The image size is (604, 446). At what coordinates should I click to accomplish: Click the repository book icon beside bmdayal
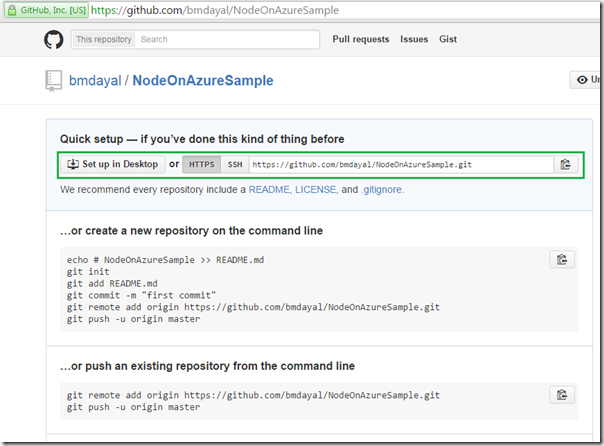click(x=54, y=80)
